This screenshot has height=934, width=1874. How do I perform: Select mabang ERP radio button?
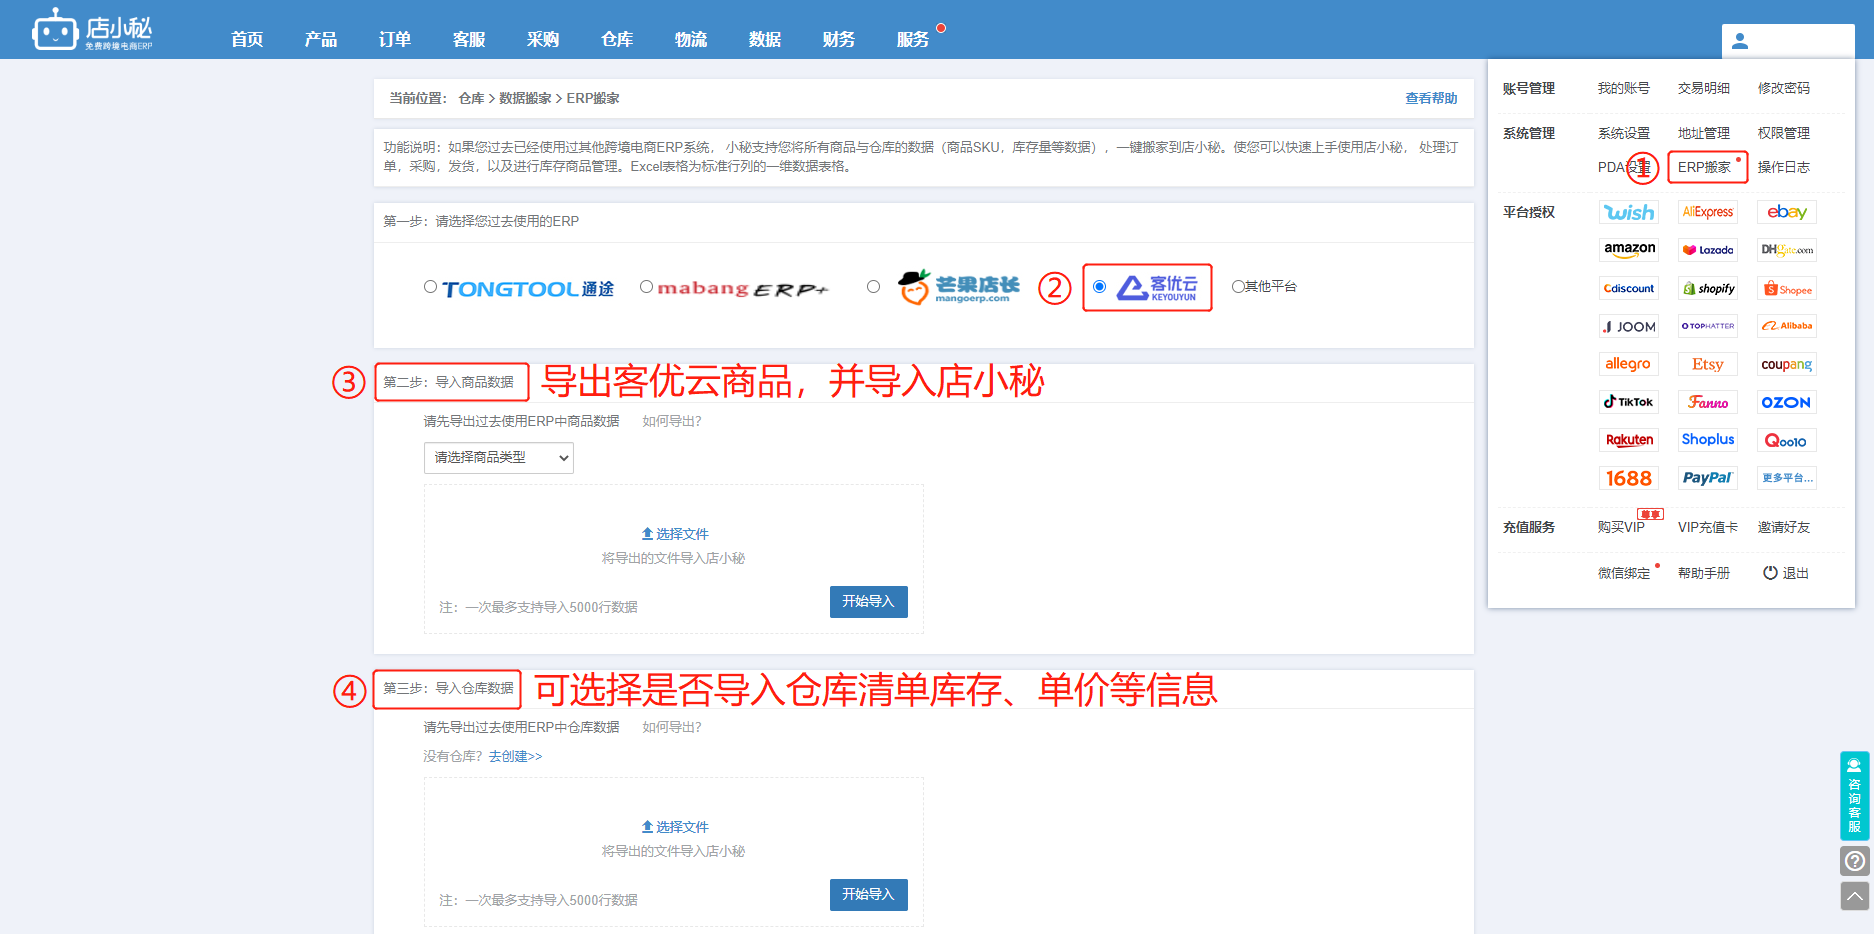pos(647,287)
